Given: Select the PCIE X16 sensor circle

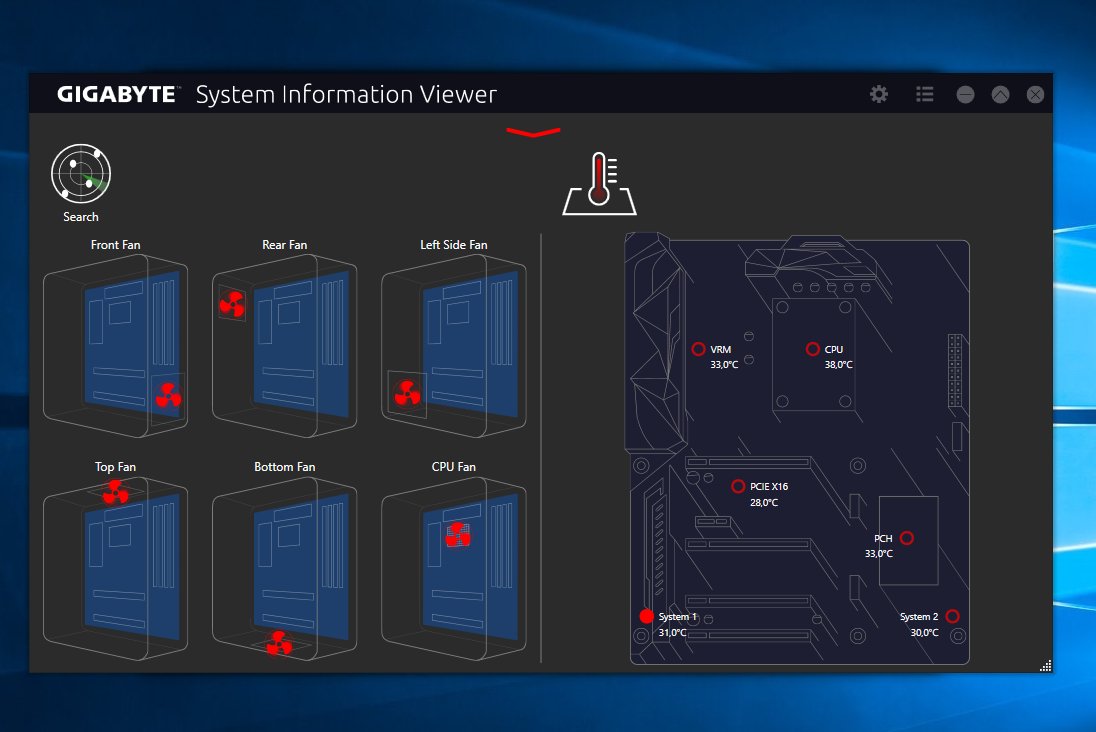Looking at the screenshot, I should 738,487.
